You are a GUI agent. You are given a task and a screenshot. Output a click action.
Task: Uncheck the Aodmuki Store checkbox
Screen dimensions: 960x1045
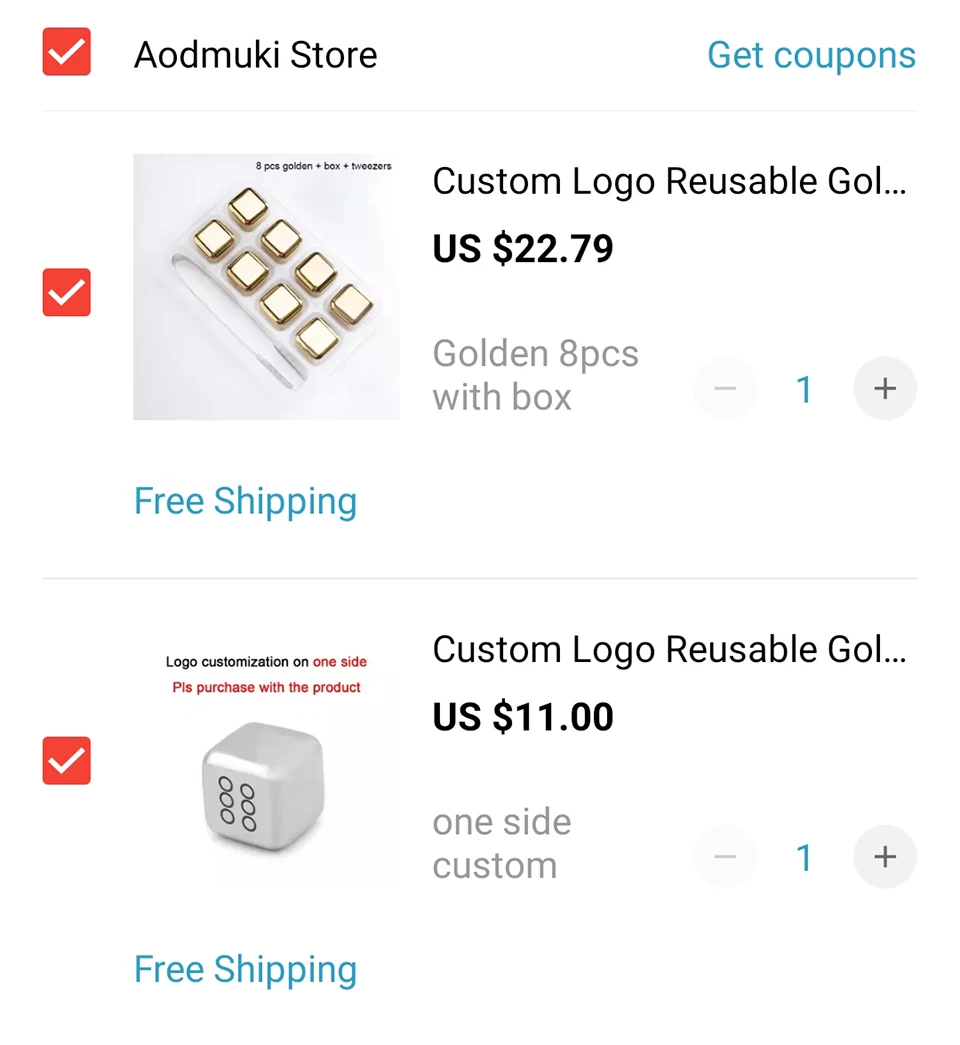66,52
